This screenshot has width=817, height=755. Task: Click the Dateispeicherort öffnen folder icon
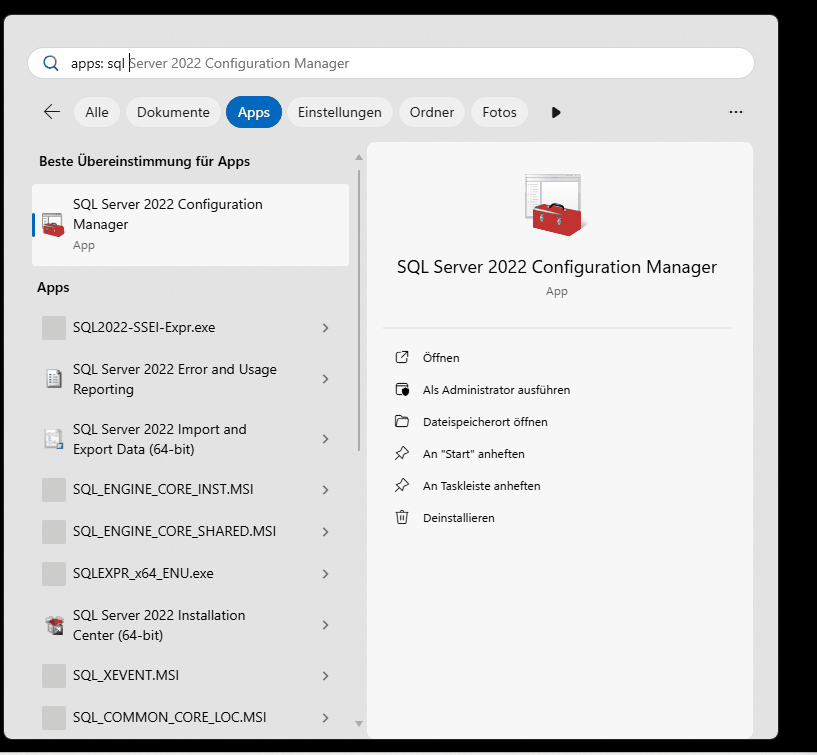[x=402, y=422]
